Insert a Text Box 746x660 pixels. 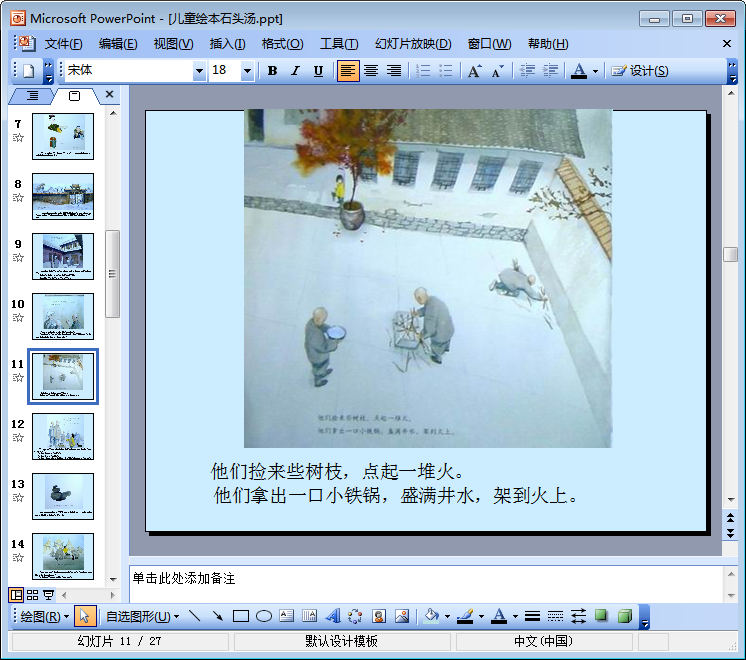tap(287, 616)
